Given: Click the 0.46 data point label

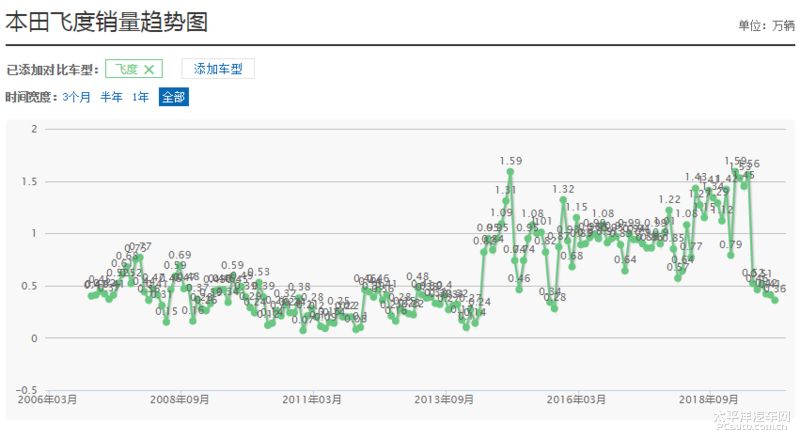Looking at the screenshot, I should pyautogui.click(x=519, y=278).
